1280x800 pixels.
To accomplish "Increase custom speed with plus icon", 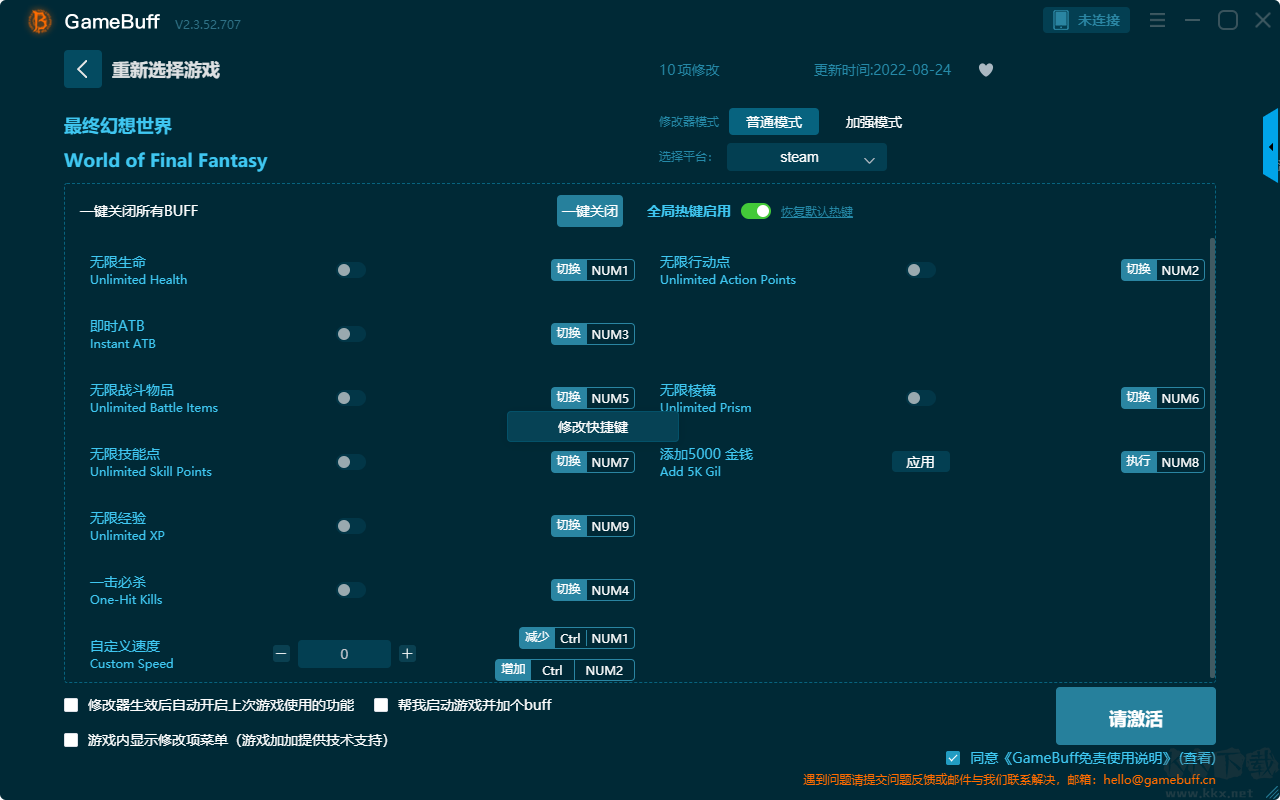I will coord(407,654).
